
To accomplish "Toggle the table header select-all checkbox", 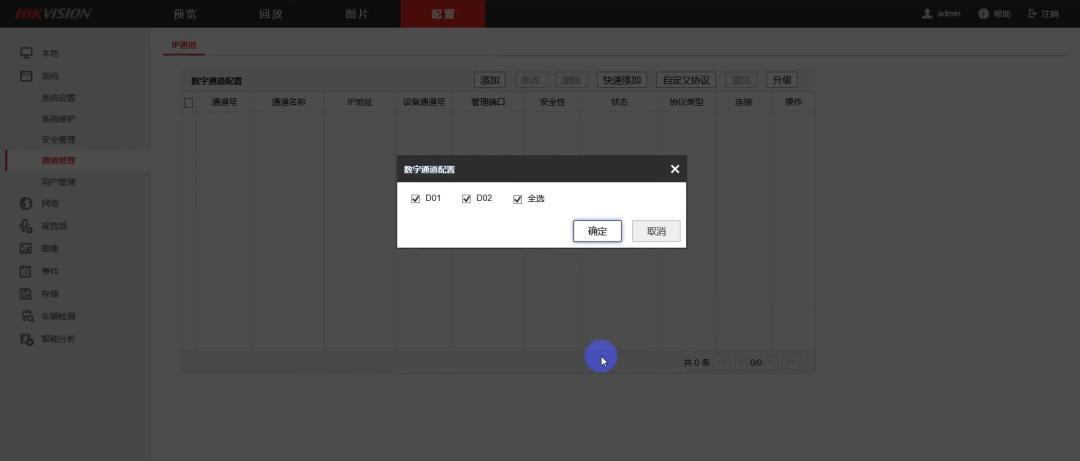I will pos(189,103).
